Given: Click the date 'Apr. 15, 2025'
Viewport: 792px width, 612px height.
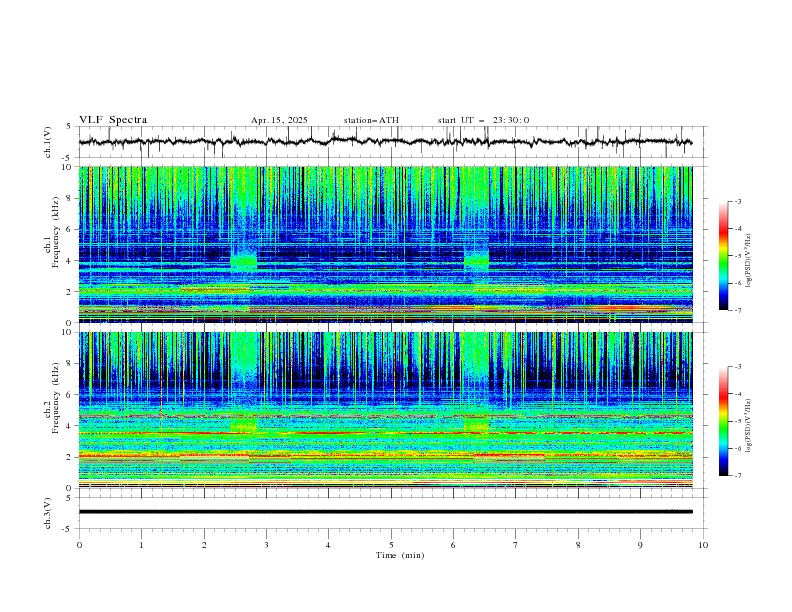Looking at the screenshot, I should pos(279,120).
